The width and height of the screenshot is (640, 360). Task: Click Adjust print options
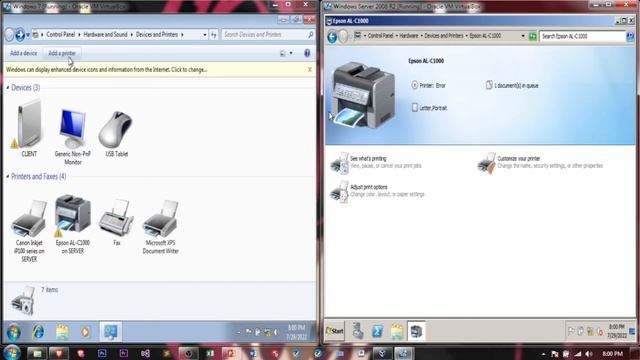pos(369,187)
